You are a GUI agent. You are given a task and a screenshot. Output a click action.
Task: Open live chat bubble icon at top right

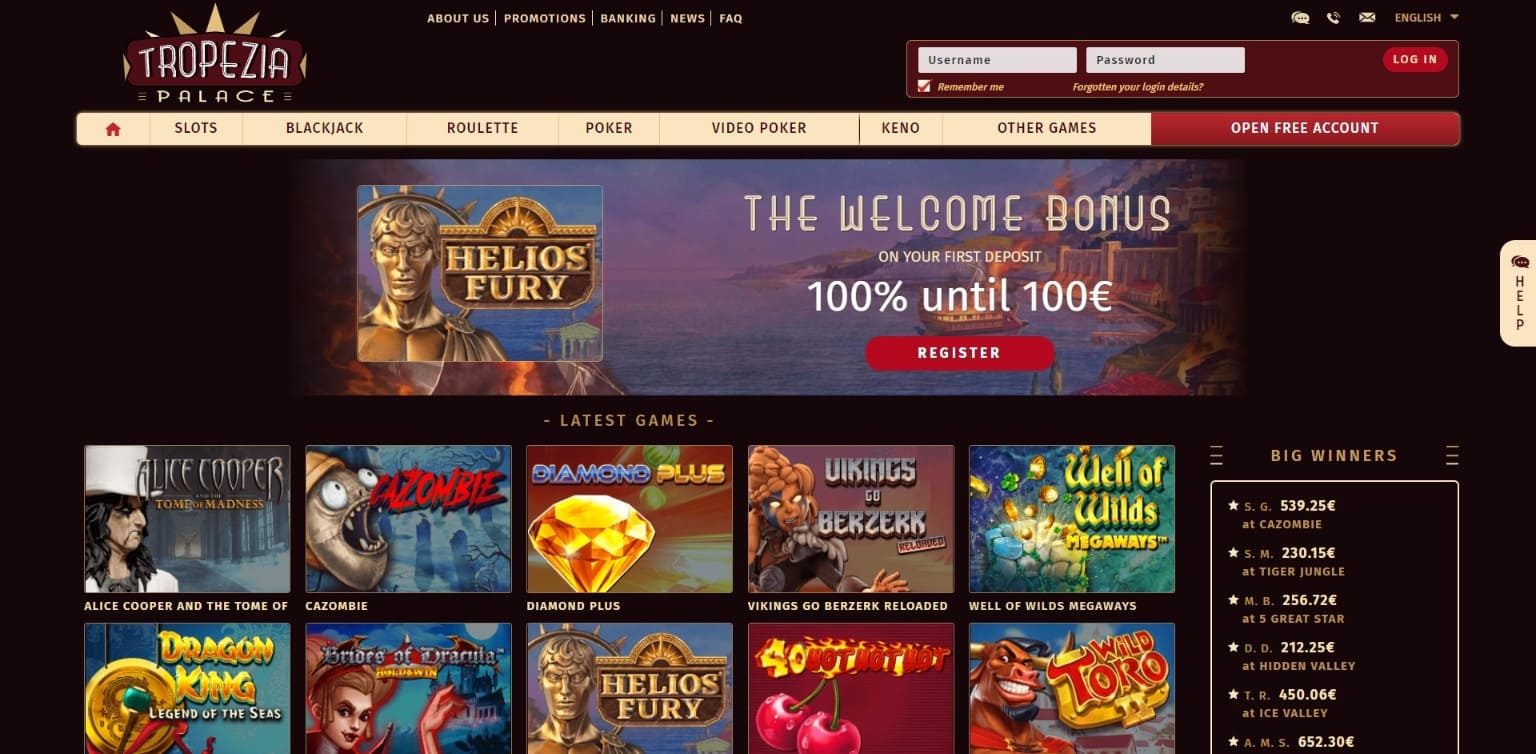click(1300, 18)
